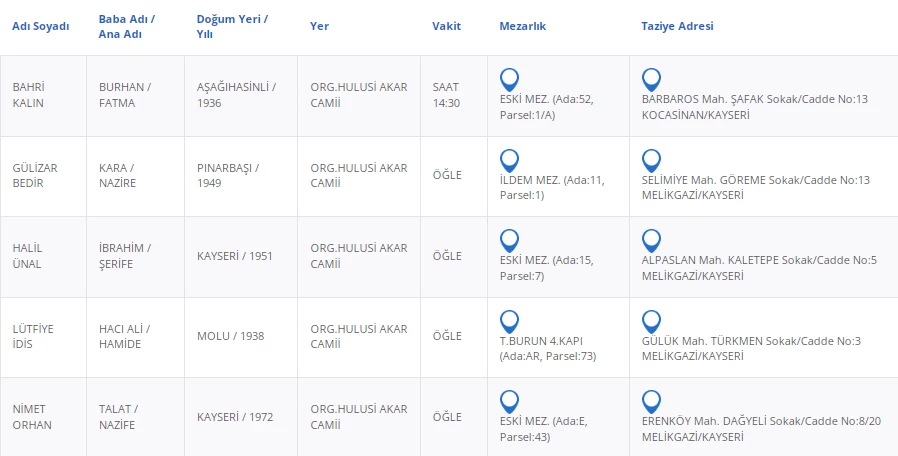The width and height of the screenshot is (898, 456).
Task: Click the Vakit column header
Action: coord(446,26)
